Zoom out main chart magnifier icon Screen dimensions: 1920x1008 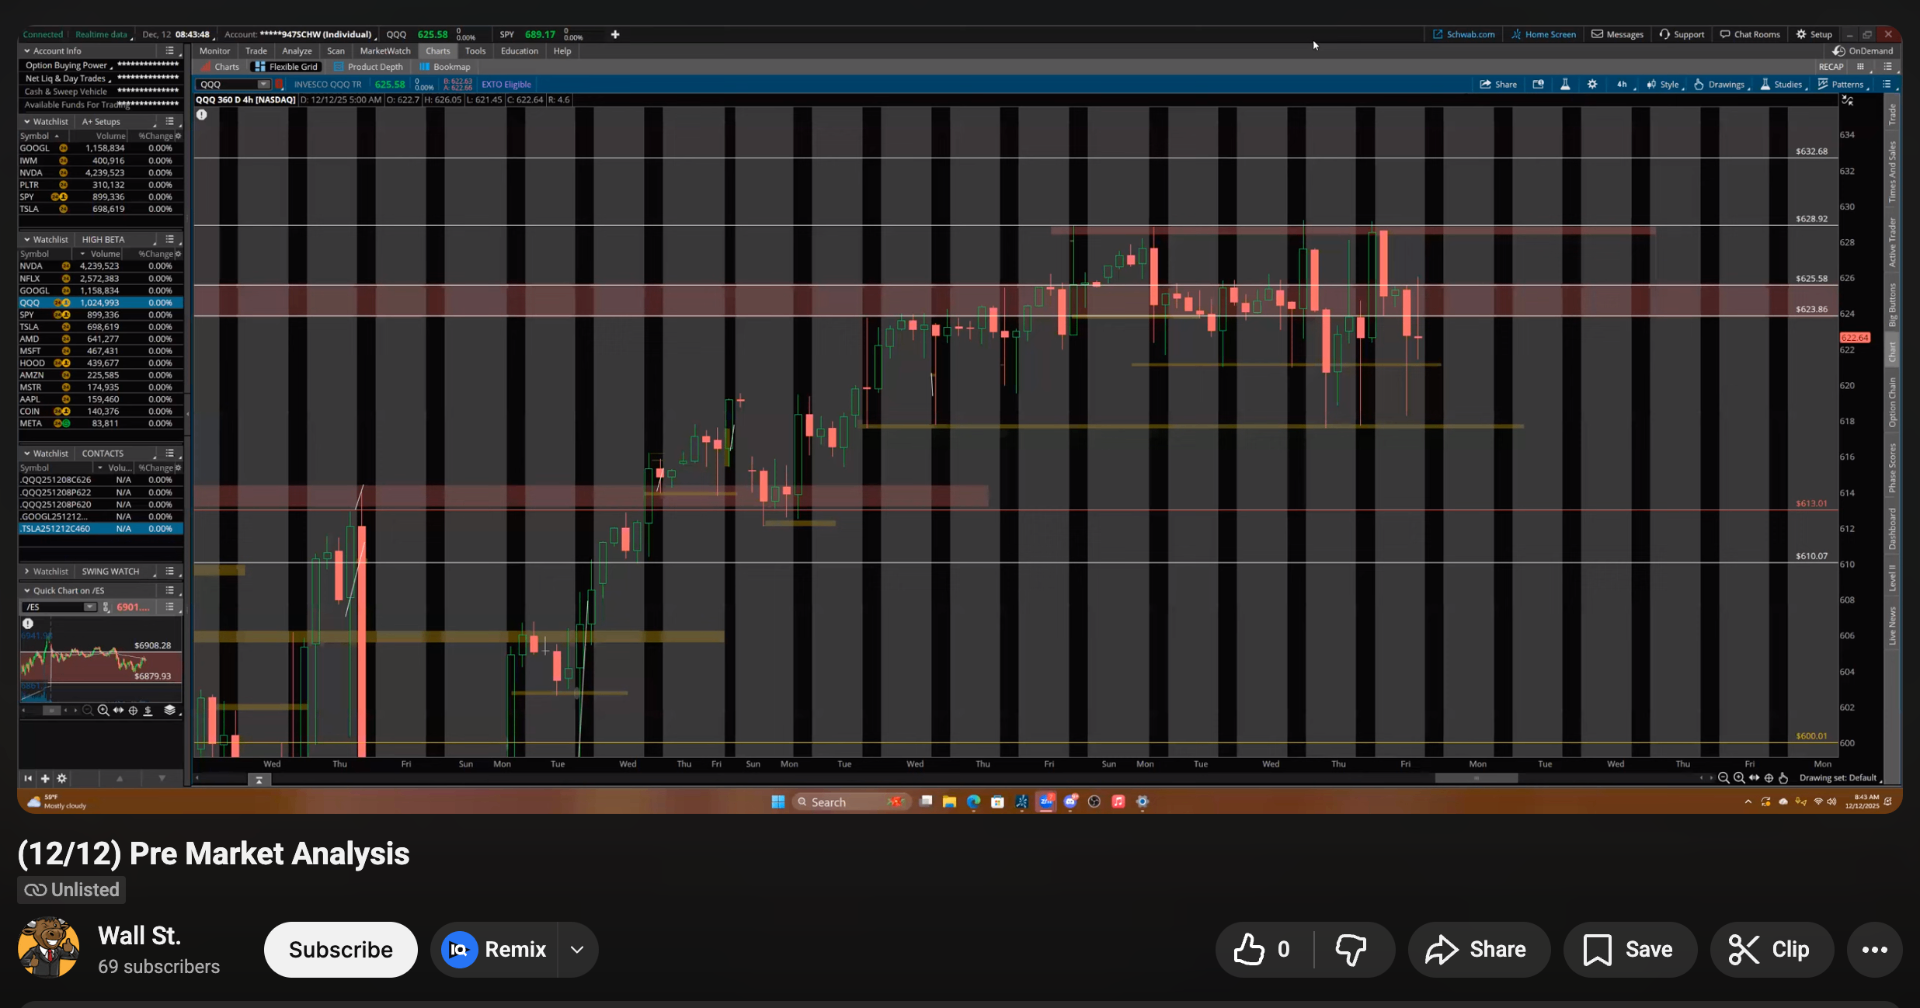[1724, 778]
